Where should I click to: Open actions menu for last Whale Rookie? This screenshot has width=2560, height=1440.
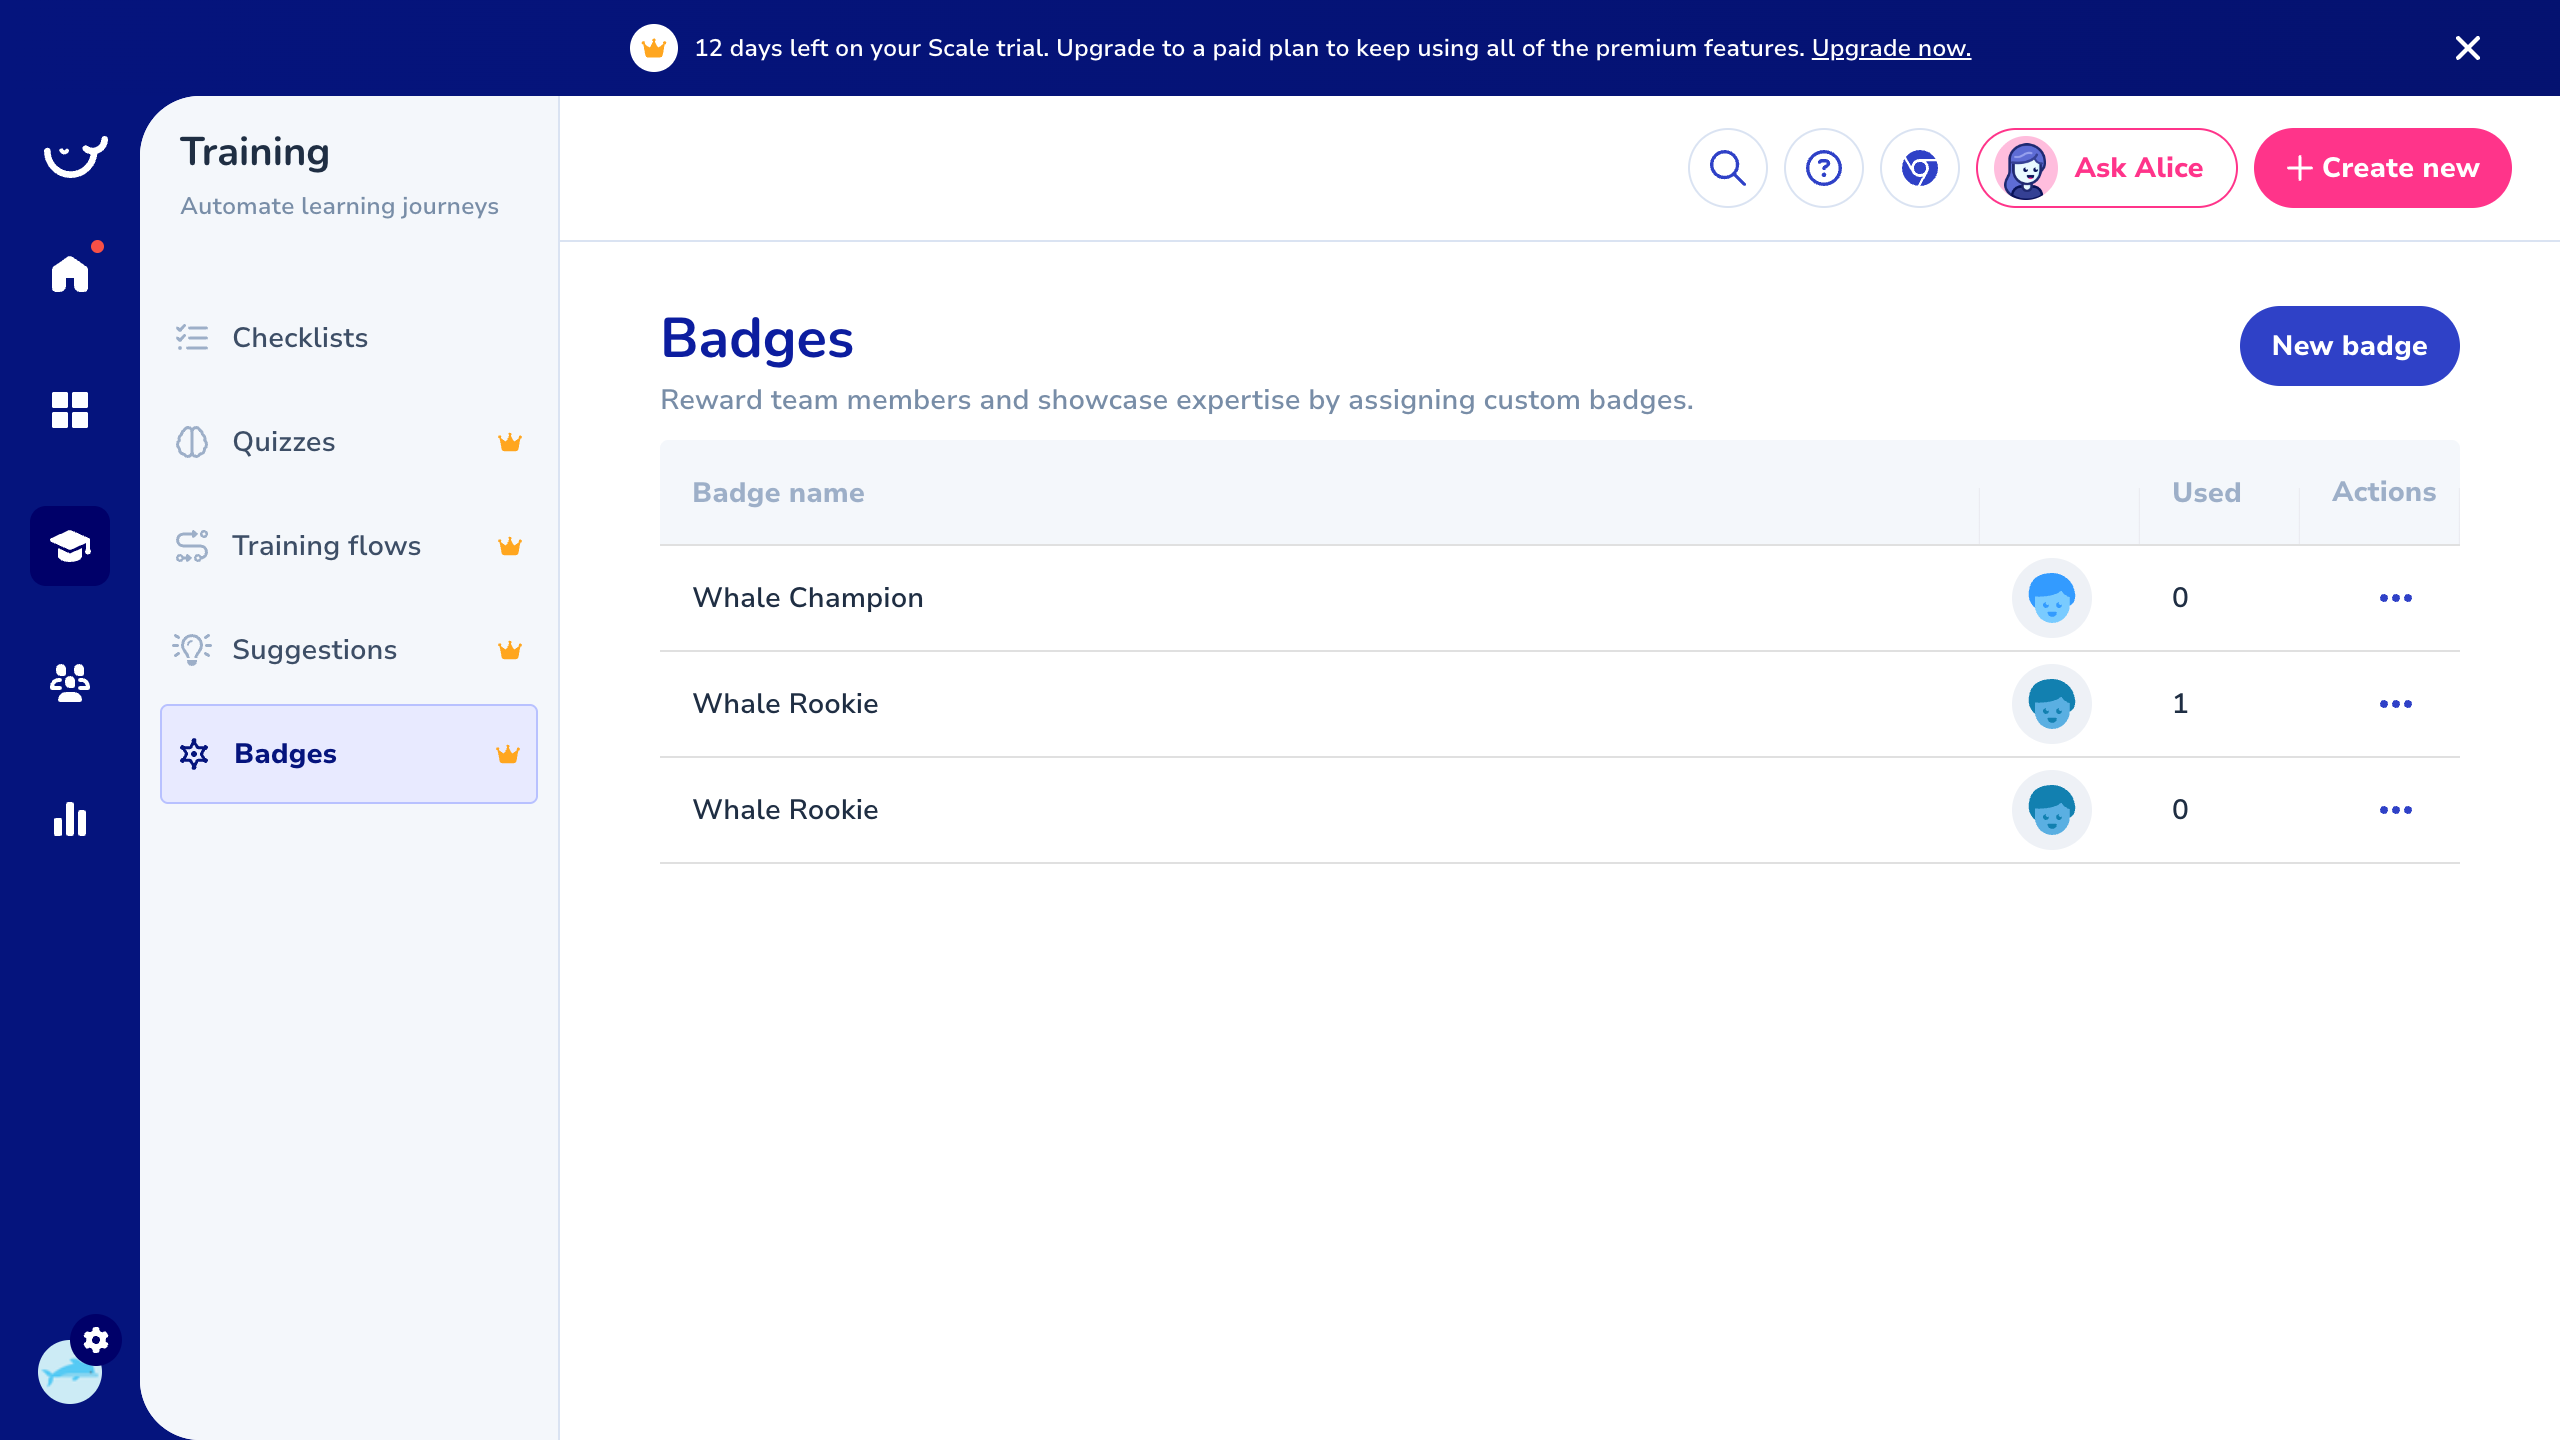point(2396,810)
